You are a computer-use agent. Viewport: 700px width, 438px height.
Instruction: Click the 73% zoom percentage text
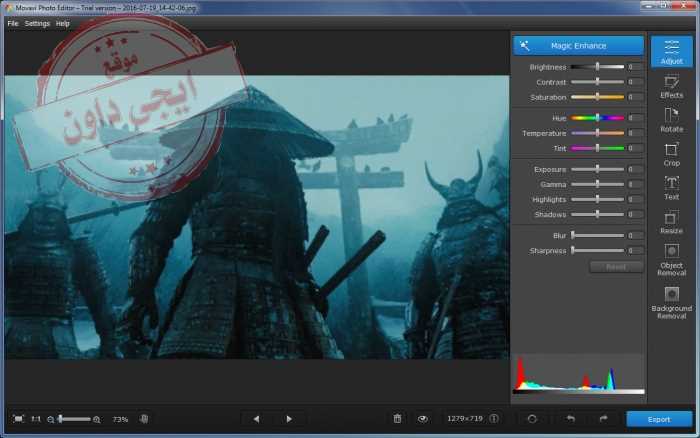120,419
